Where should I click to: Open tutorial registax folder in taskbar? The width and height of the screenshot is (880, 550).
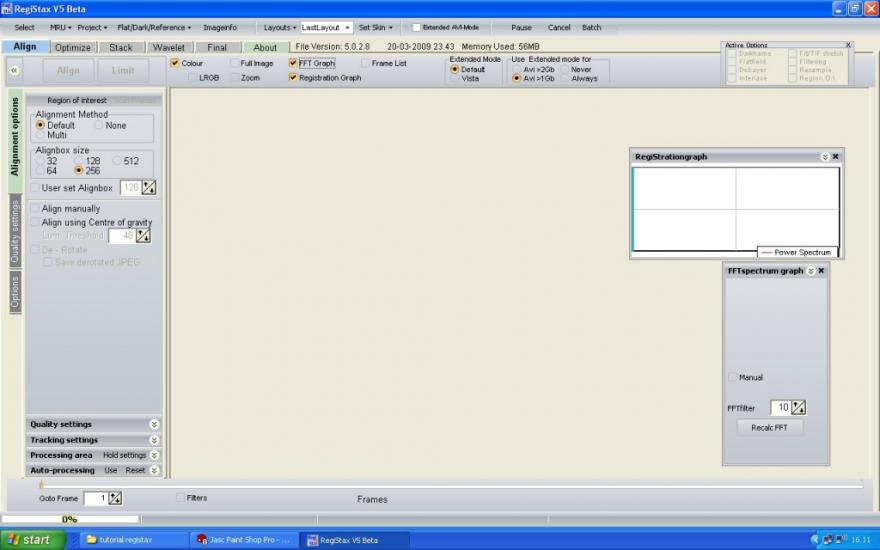(x=132, y=540)
